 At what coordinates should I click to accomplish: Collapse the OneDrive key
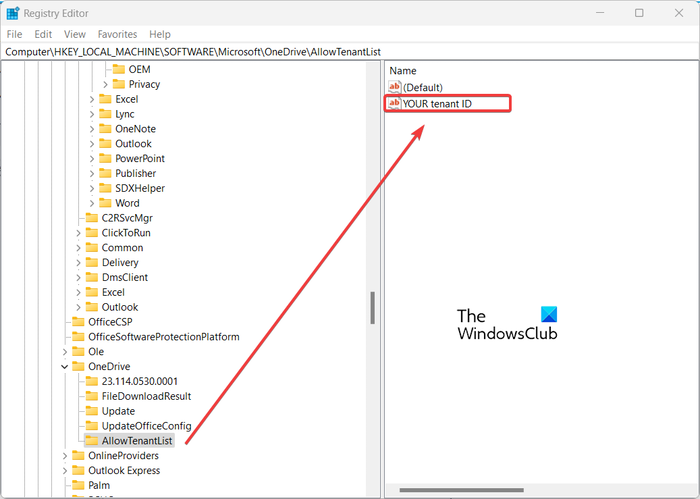(x=65, y=366)
